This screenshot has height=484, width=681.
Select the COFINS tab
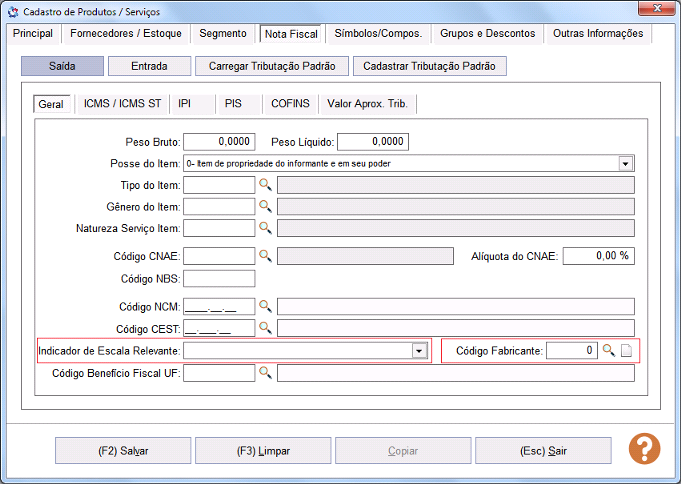tap(290, 104)
